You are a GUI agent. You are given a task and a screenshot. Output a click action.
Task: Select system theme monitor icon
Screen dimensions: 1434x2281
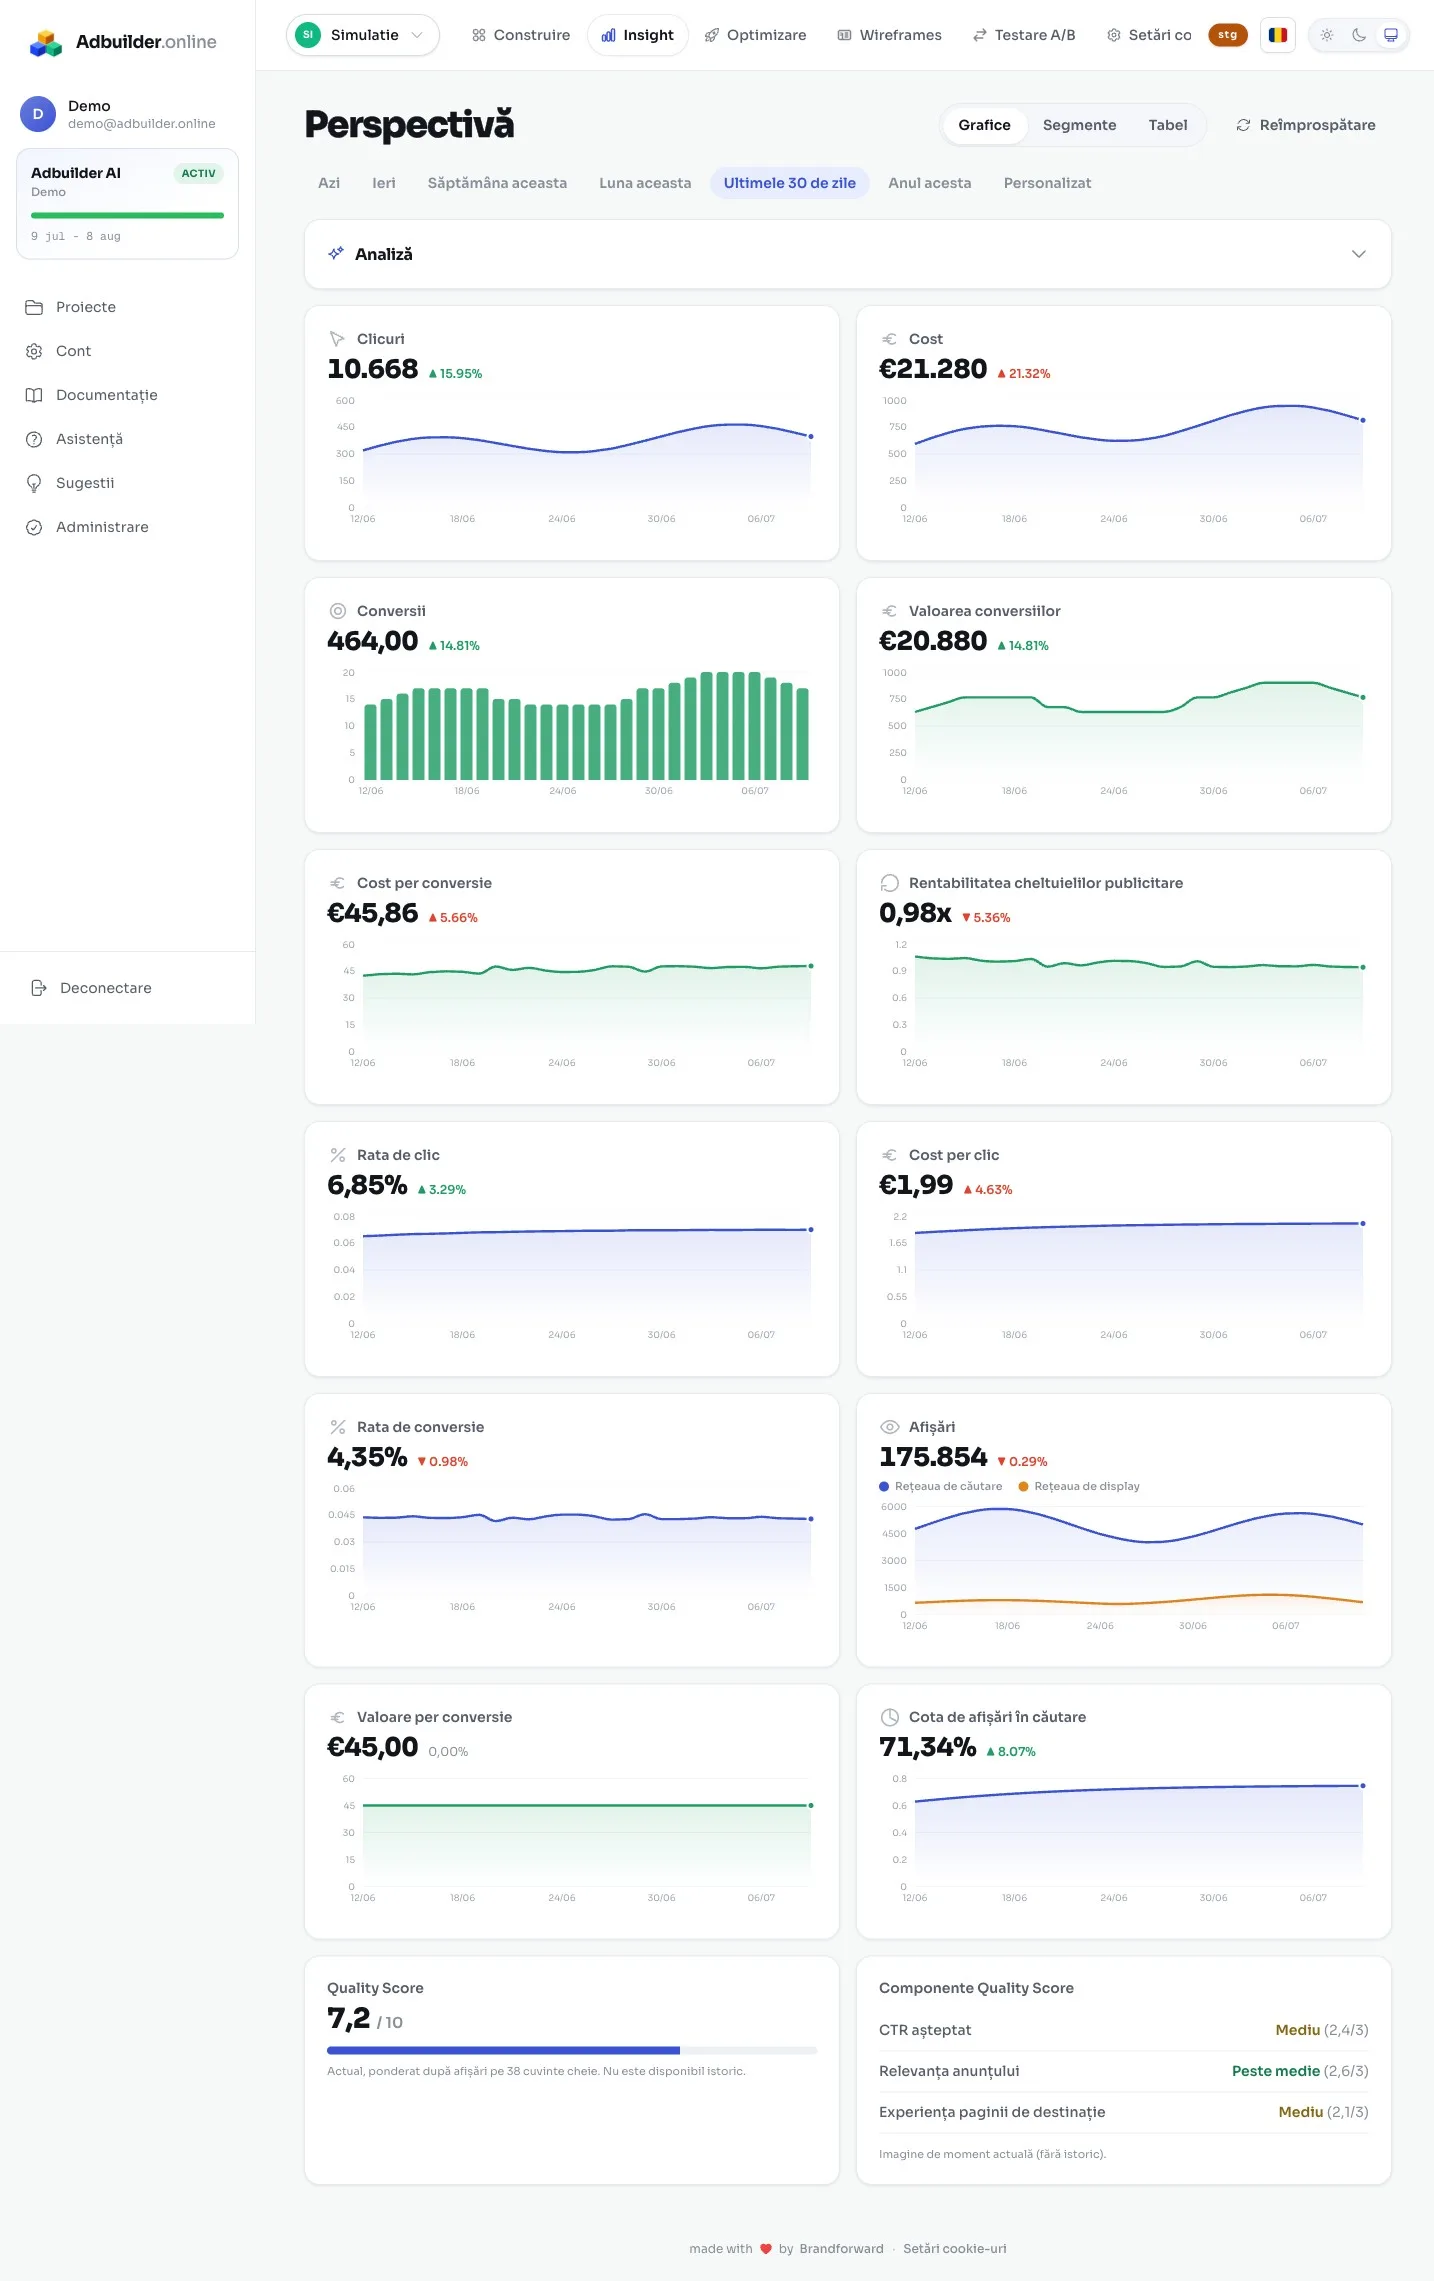[1390, 35]
